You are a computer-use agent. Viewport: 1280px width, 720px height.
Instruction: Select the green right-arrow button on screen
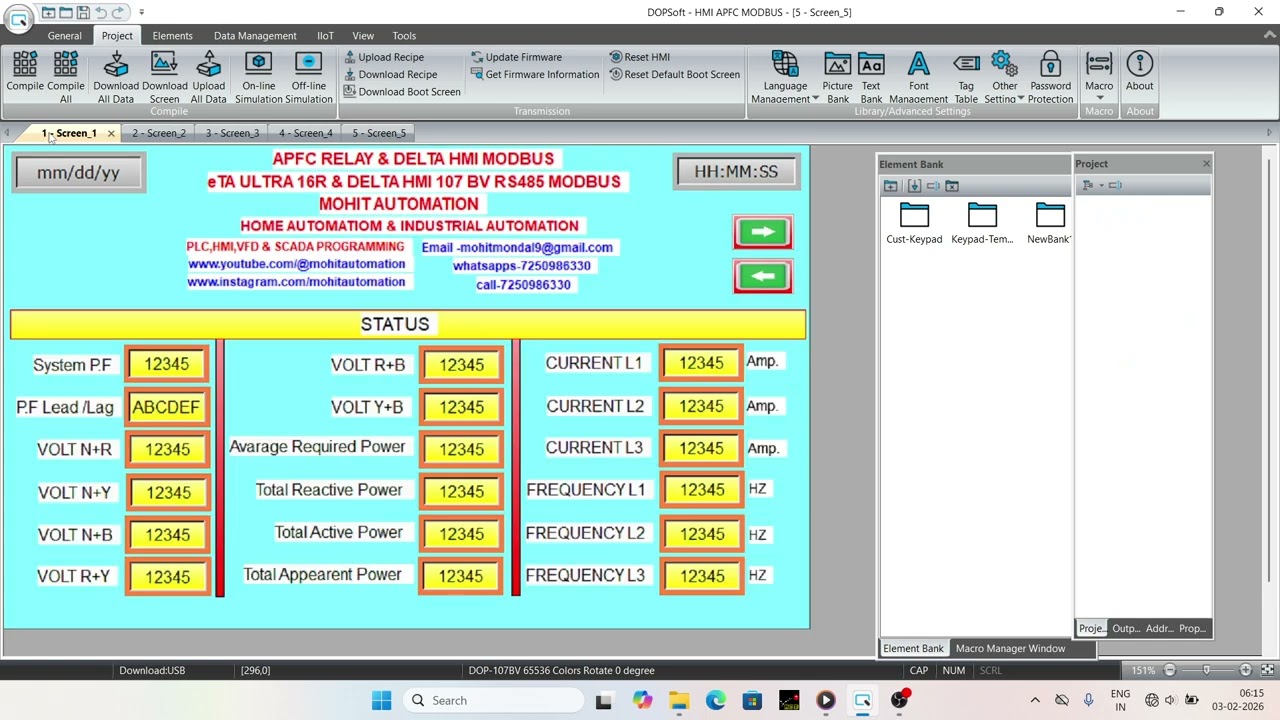point(763,232)
